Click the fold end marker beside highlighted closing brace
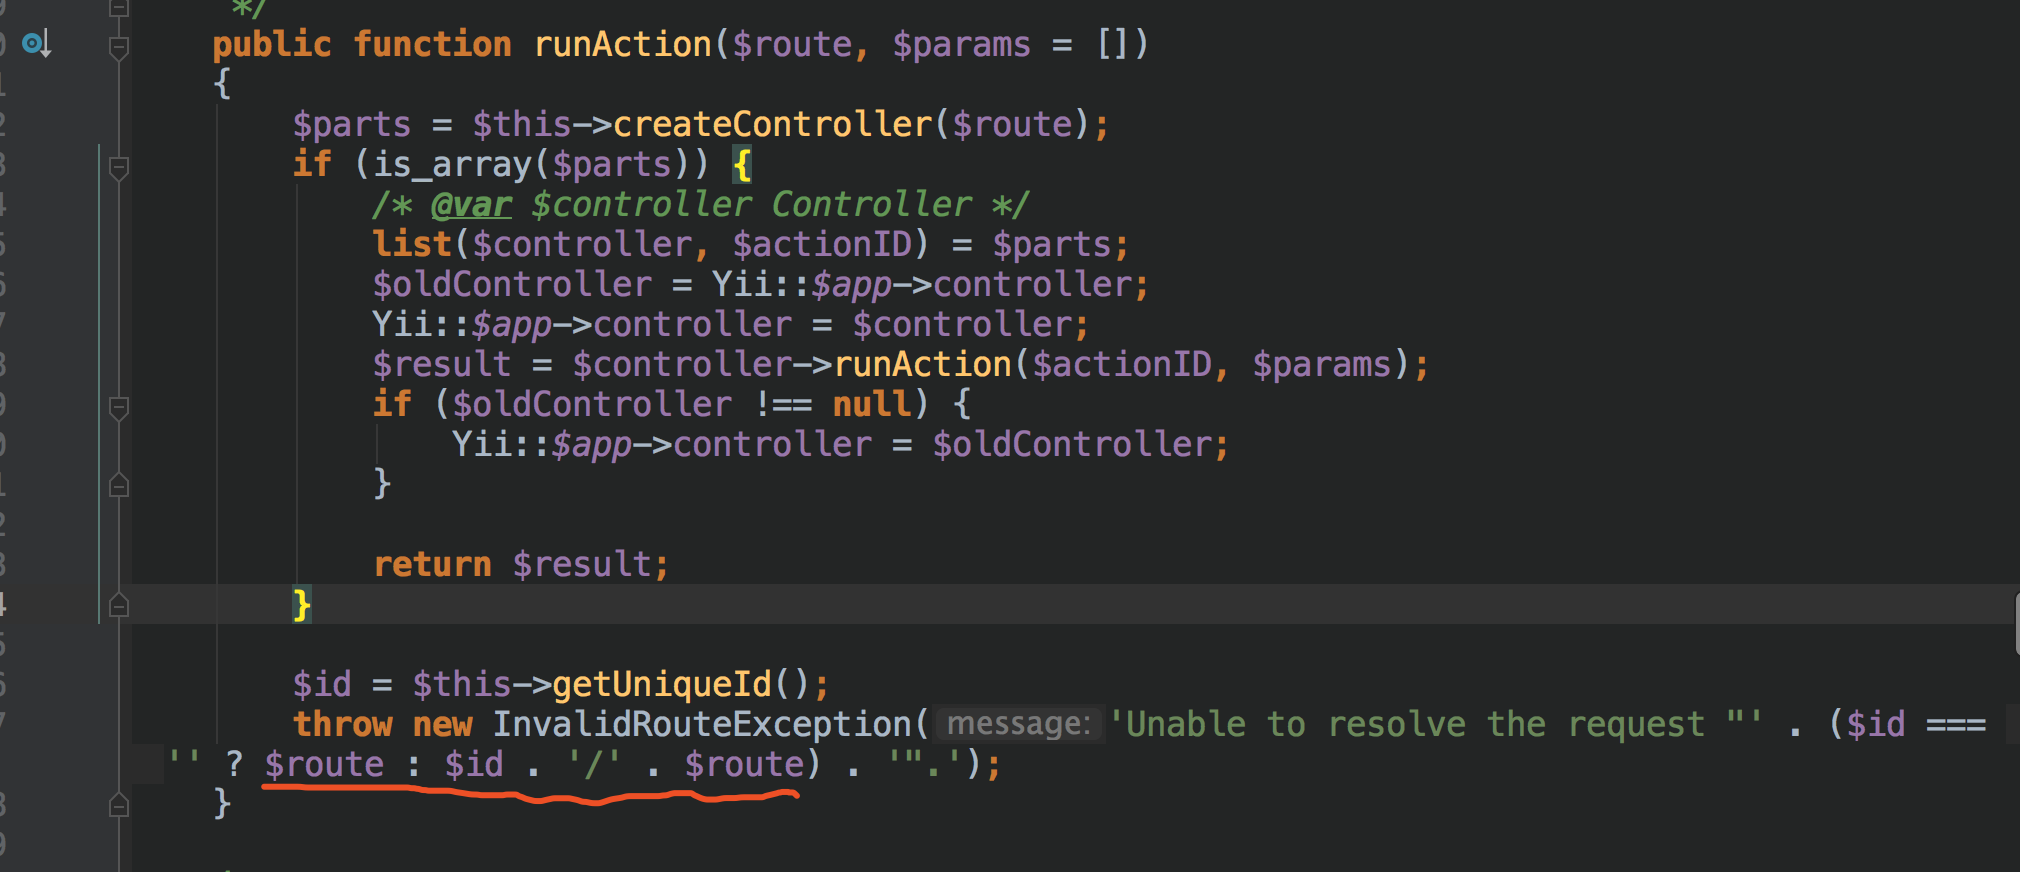The height and width of the screenshot is (872, 2020). 118,606
